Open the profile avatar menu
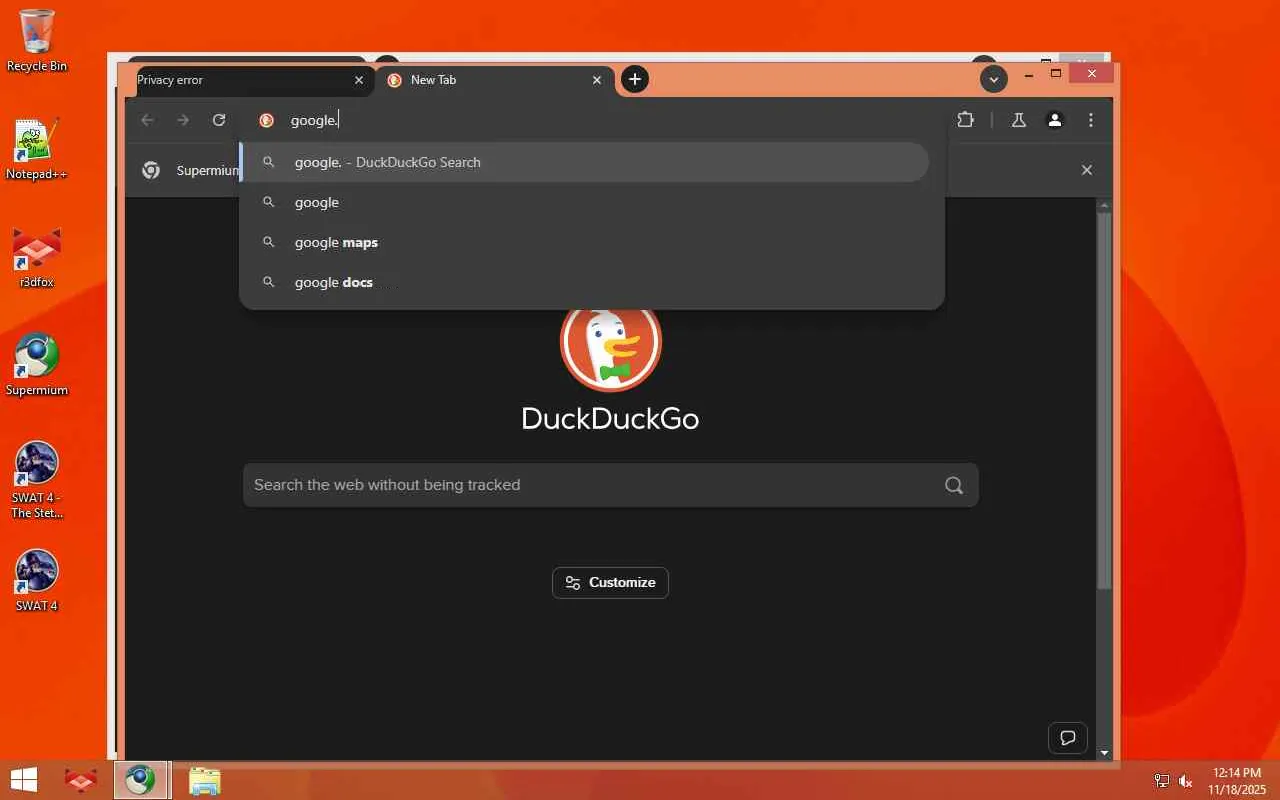Viewport: 1280px width, 800px height. 1055,120
